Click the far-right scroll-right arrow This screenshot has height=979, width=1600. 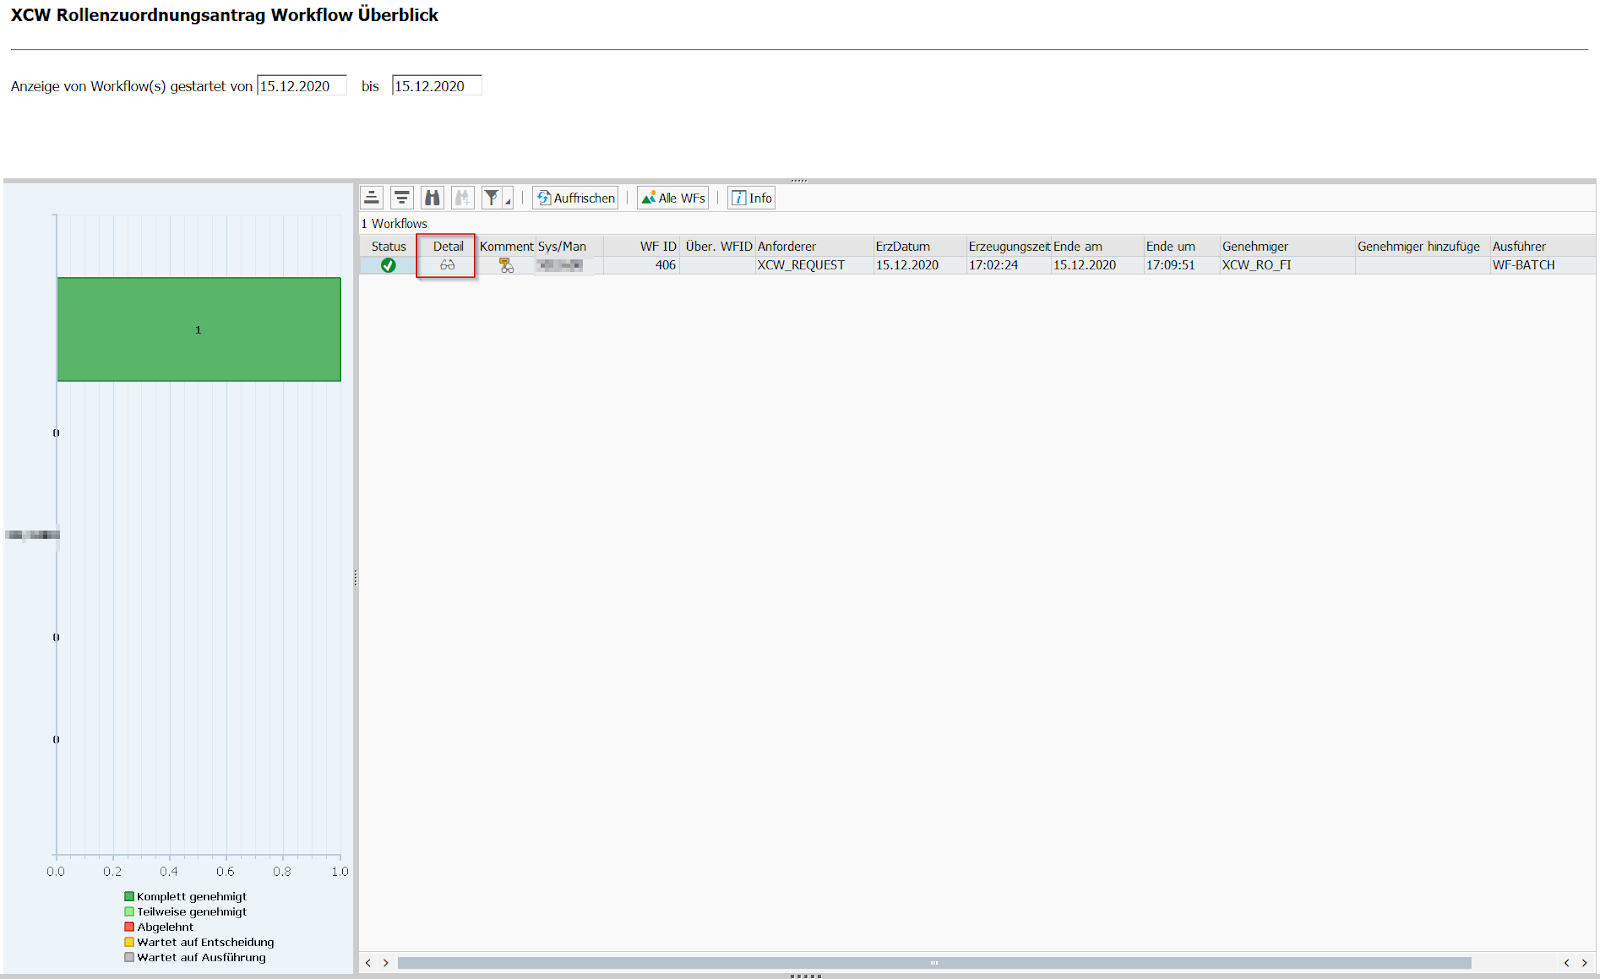pyautogui.click(x=1584, y=963)
